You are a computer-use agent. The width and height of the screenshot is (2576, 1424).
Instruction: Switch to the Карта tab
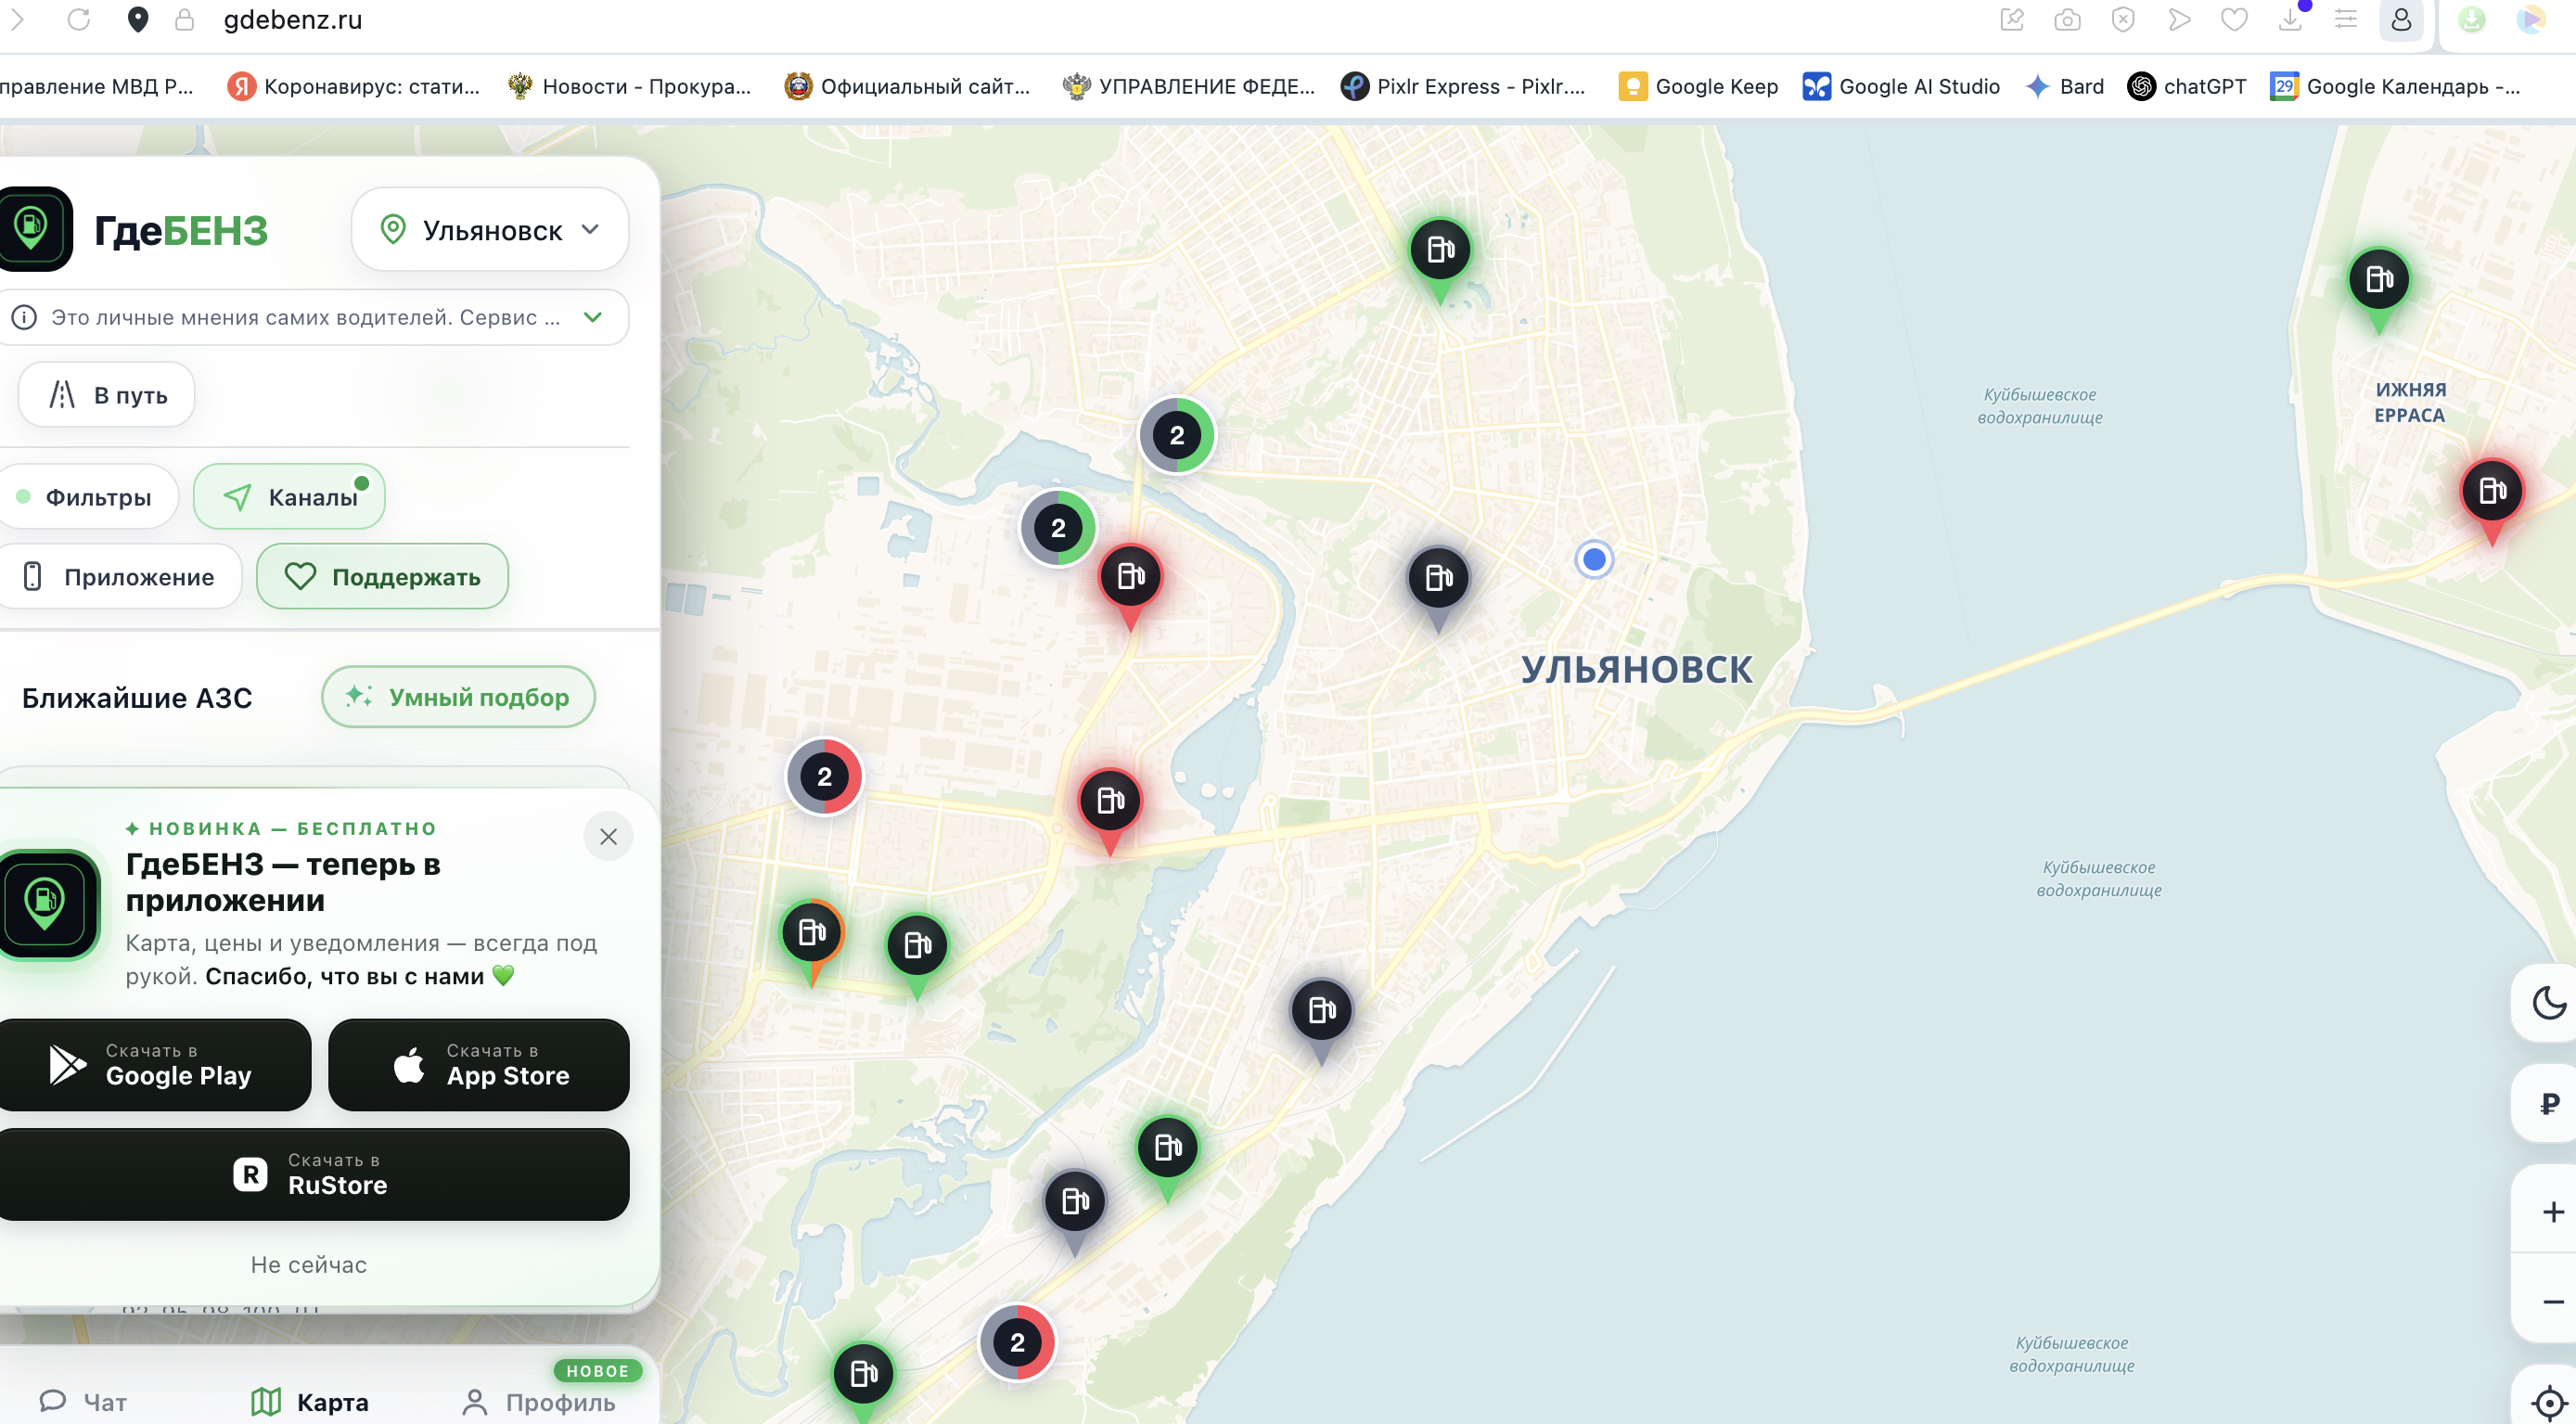(310, 1401)
